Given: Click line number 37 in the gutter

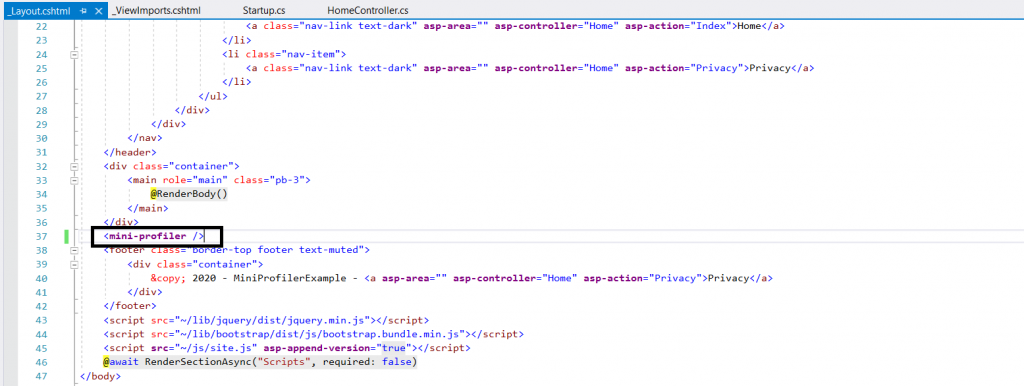Looking at the screenshot, I should pyautogui.click(x=41, y=236).
